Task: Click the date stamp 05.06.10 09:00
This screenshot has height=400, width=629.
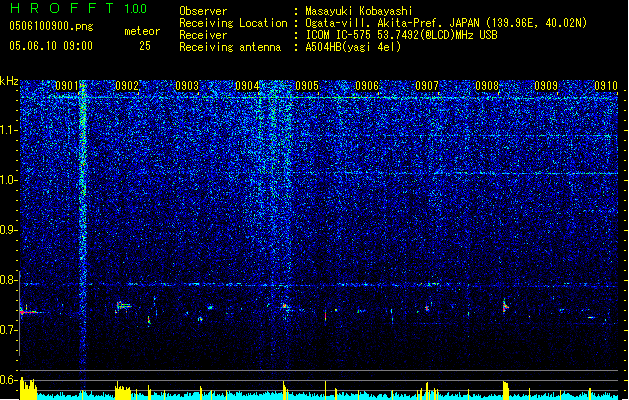Action: pyautogui.click(x=51, y=46)
